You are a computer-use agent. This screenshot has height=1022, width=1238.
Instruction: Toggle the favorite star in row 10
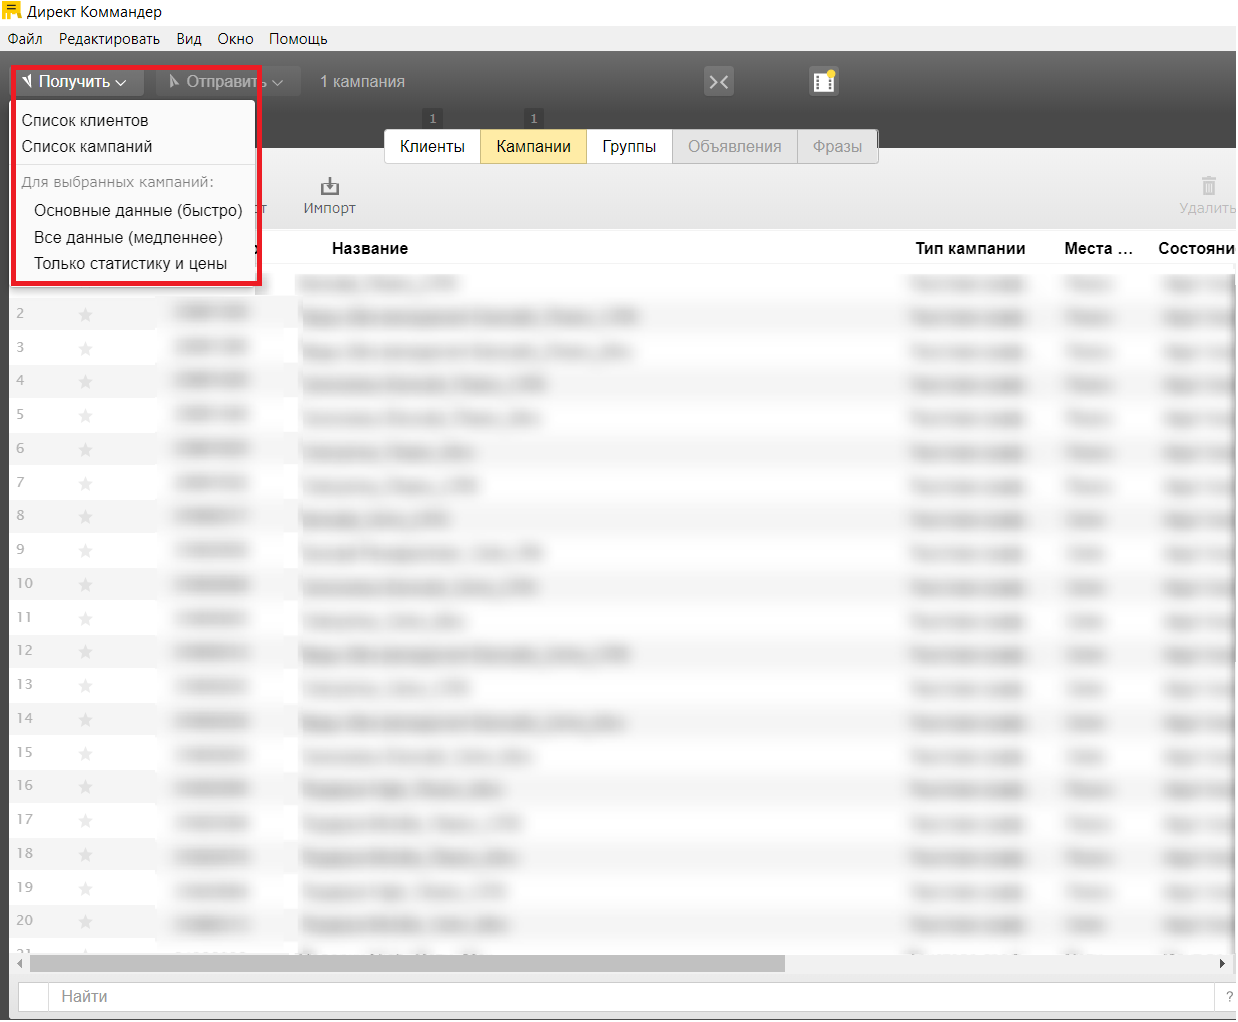click(x=85, y=585)
